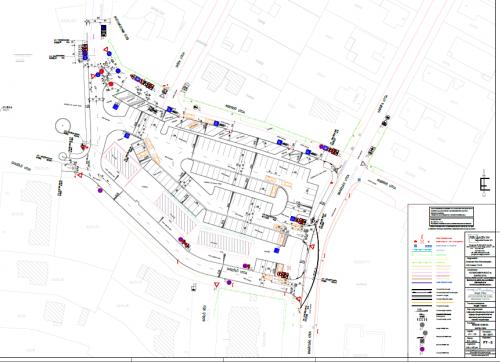500x362 pixels.
Task: Click the gray circle symbol in the legend
Action: coord(422,325)
